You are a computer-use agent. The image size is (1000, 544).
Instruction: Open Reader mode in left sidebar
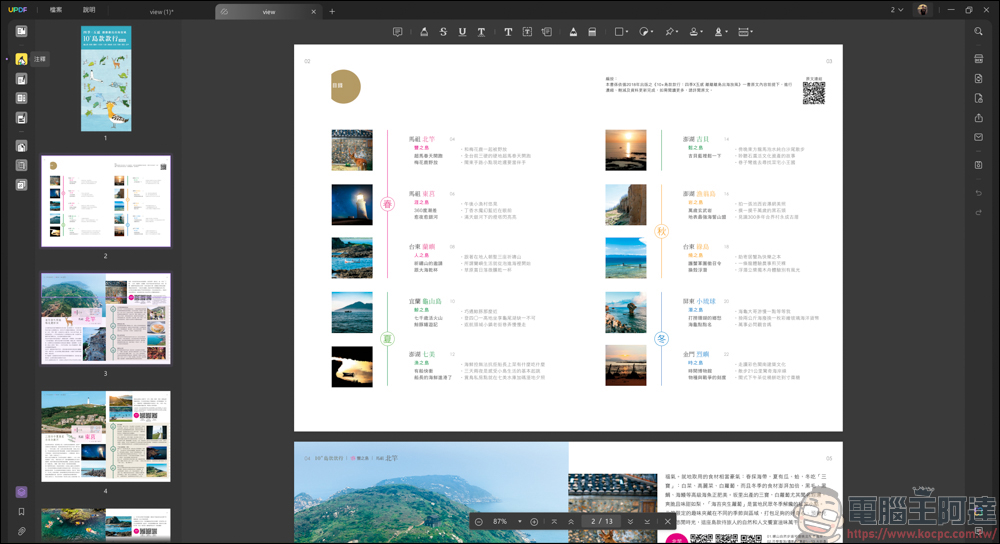pos(21,31)
